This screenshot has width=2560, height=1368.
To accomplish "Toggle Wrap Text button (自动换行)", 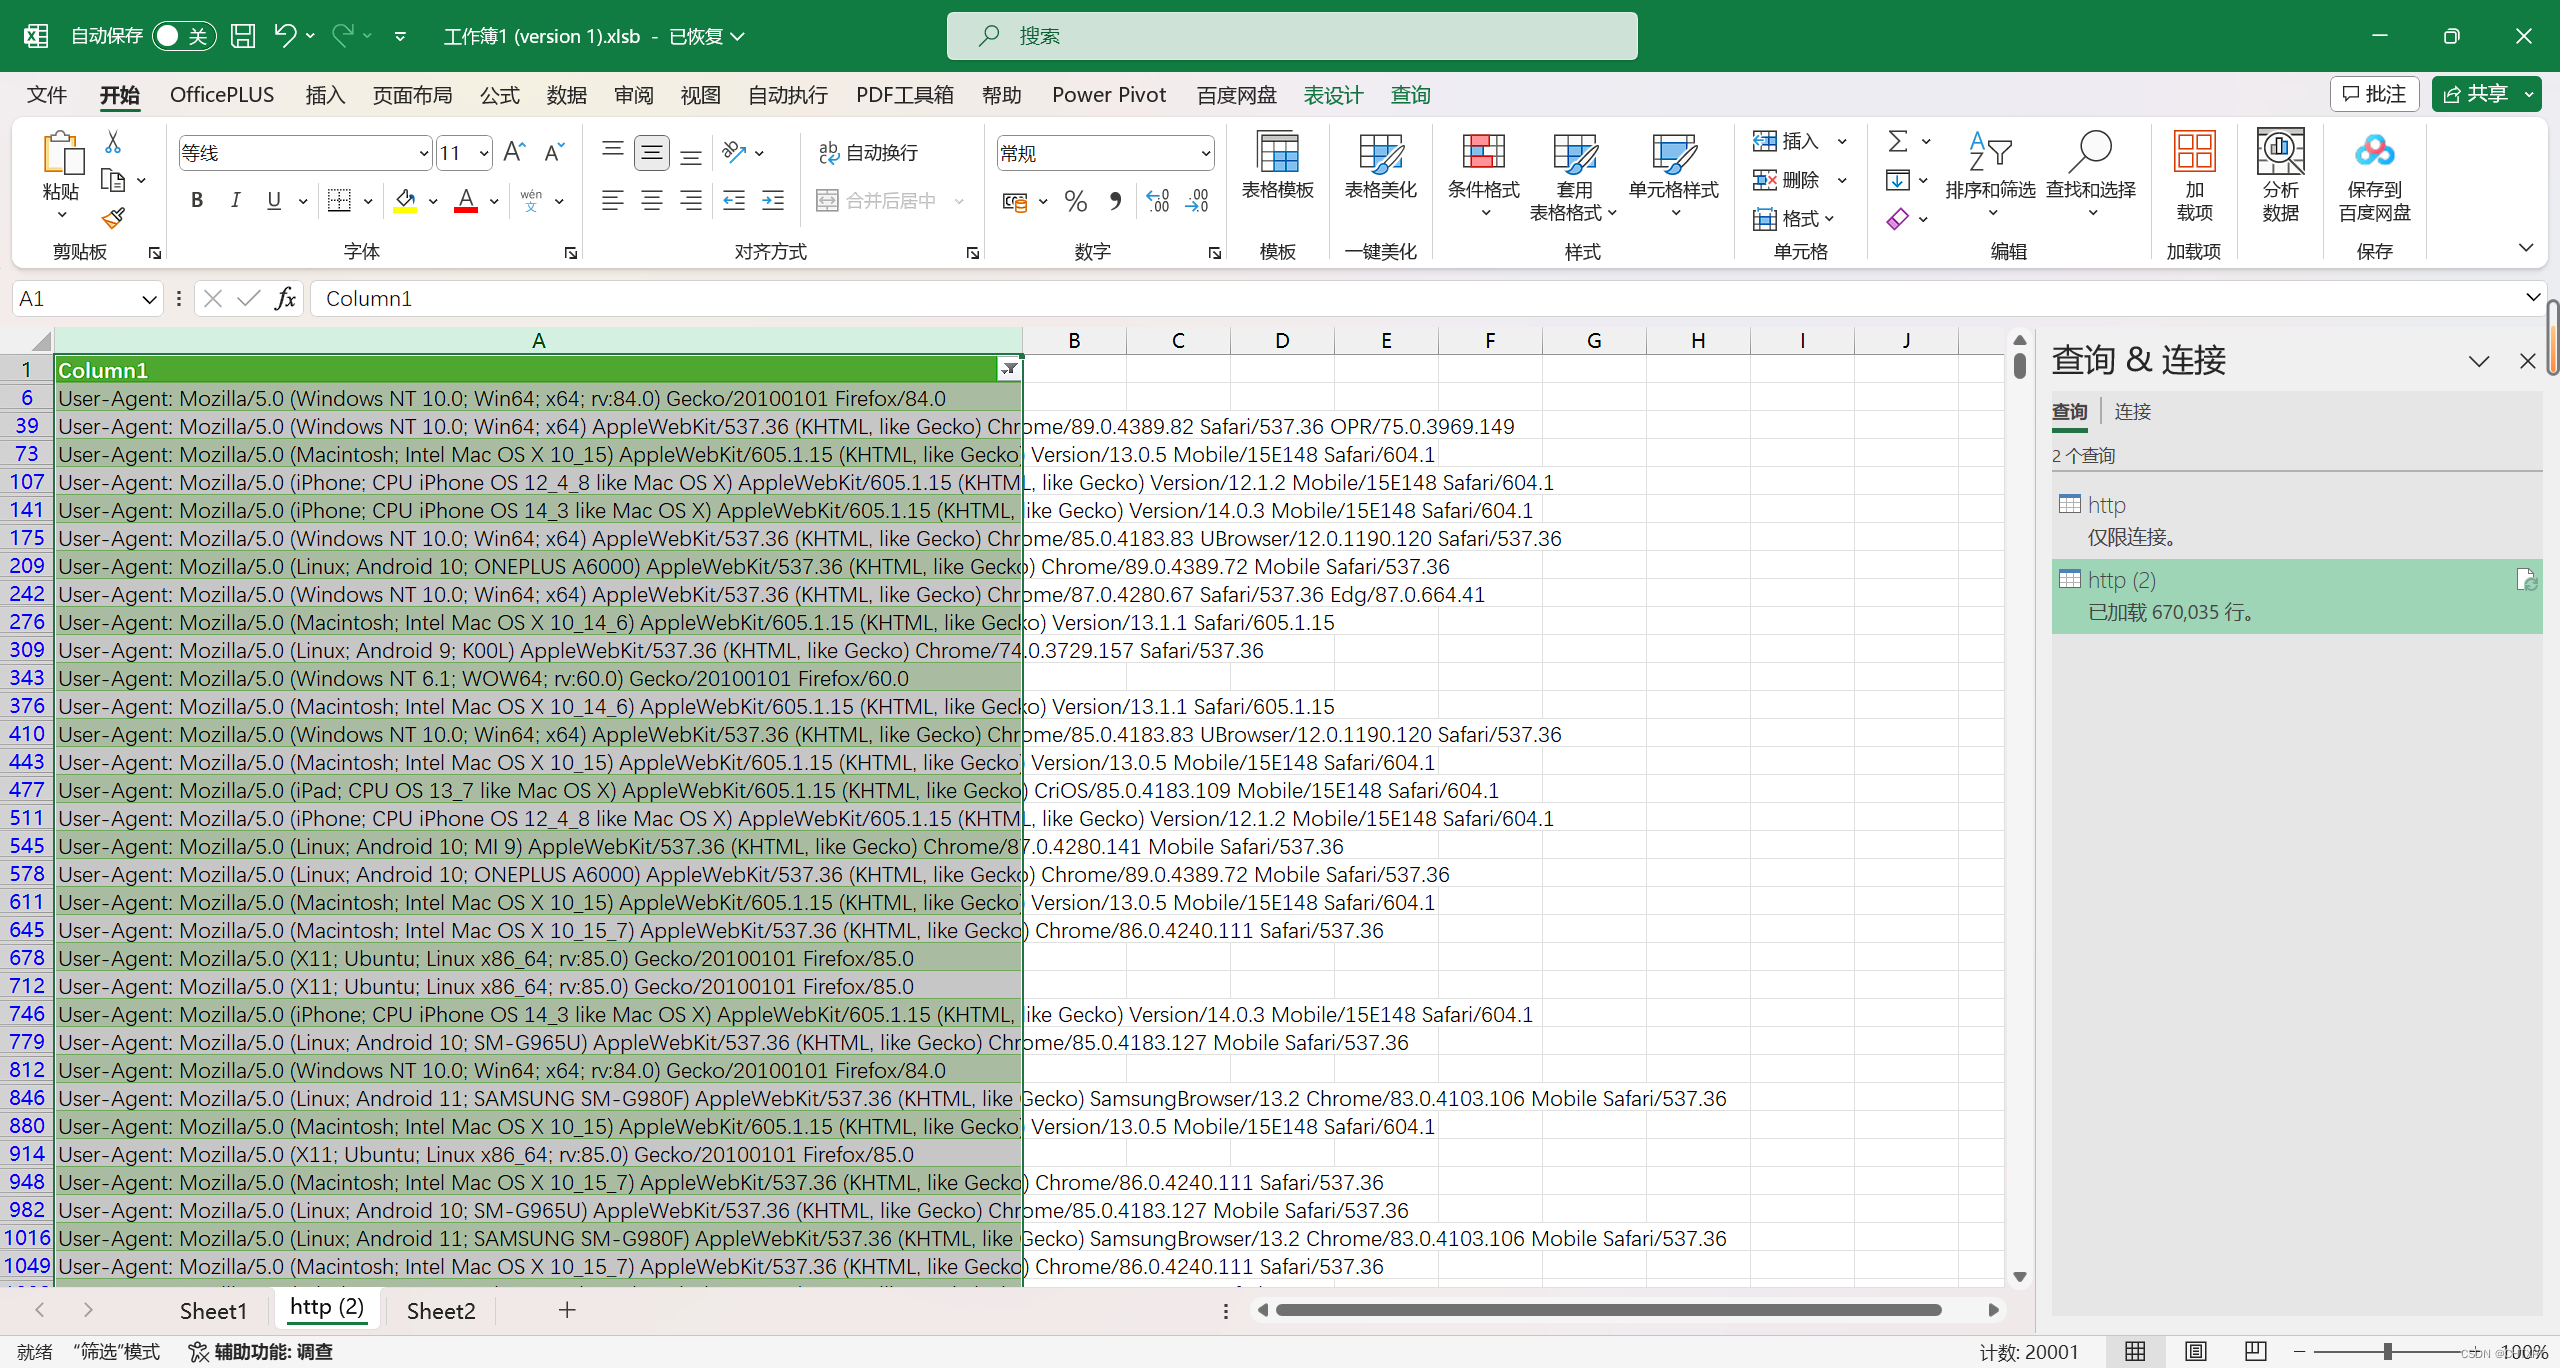I will pyautogui.click(x=868, y=152).
